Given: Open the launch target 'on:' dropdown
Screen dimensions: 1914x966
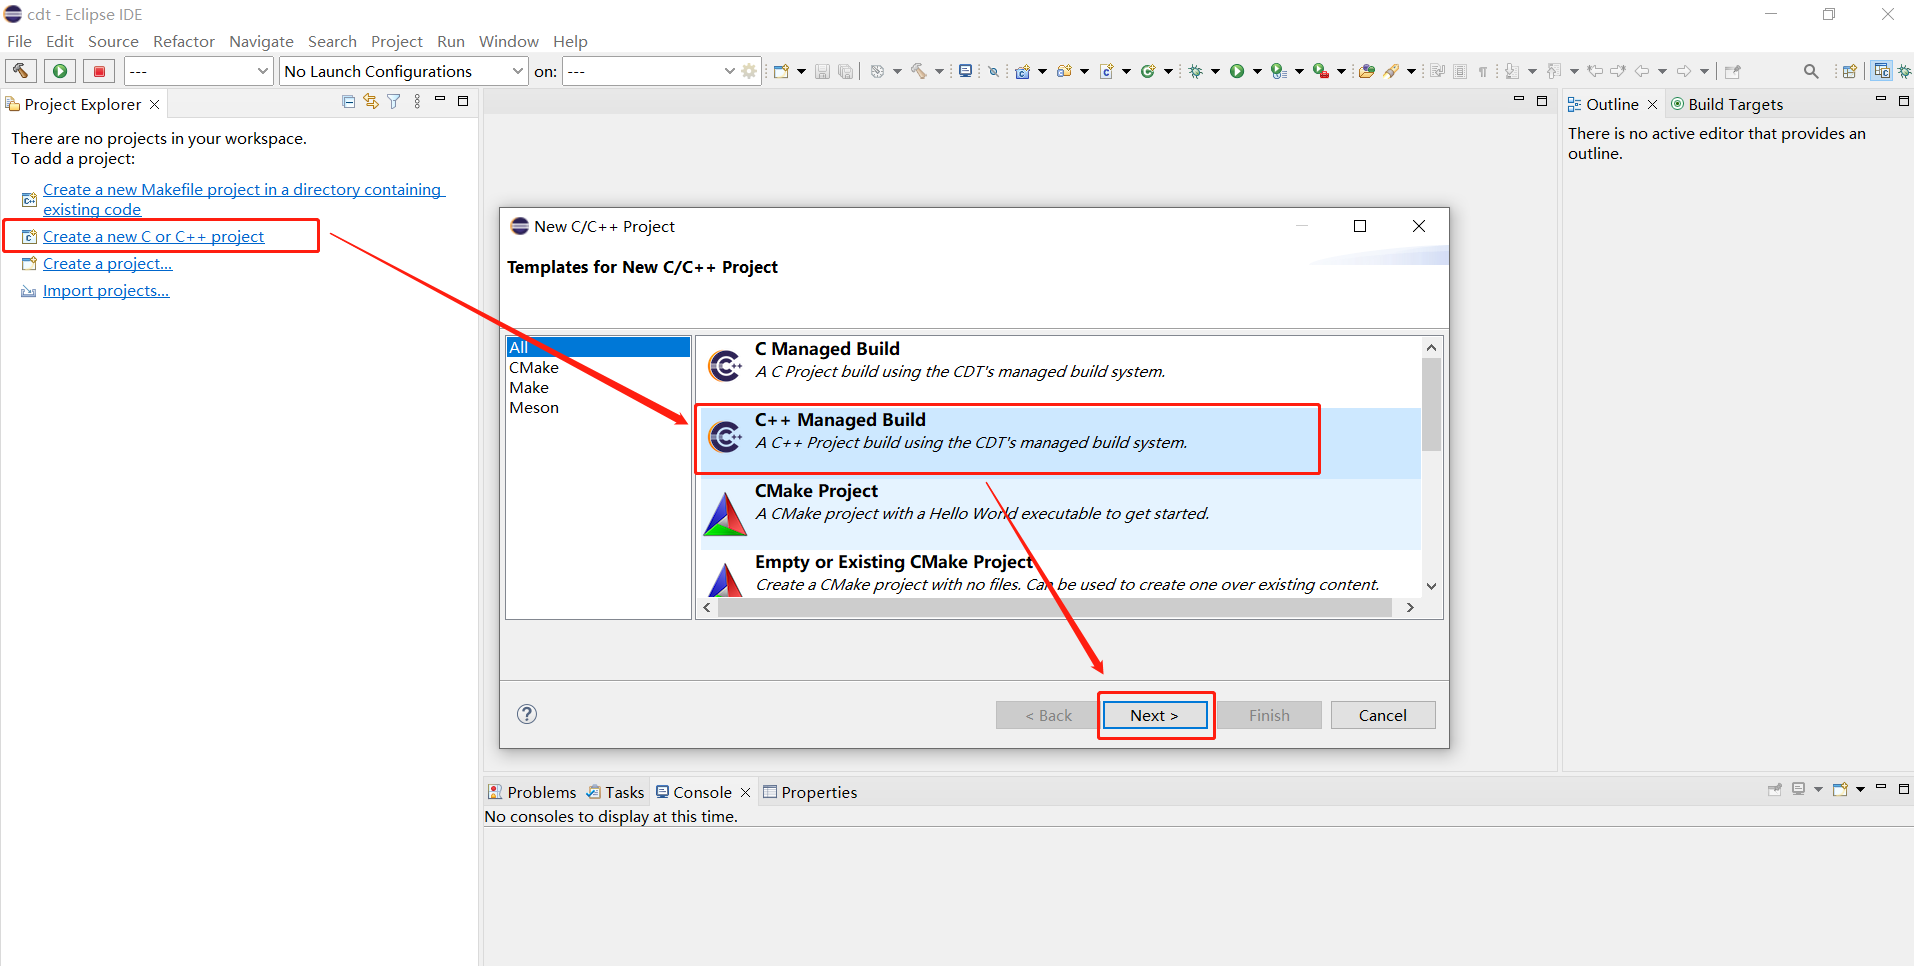Looking at the screenshot, I should click(x=651, y=71).
